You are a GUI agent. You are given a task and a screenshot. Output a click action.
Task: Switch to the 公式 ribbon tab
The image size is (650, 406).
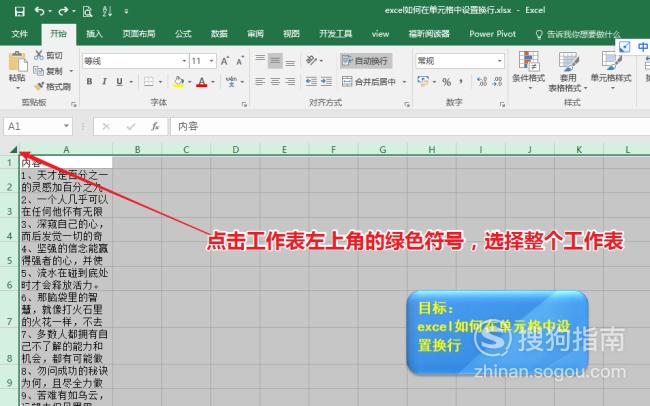tap(183, 34)
